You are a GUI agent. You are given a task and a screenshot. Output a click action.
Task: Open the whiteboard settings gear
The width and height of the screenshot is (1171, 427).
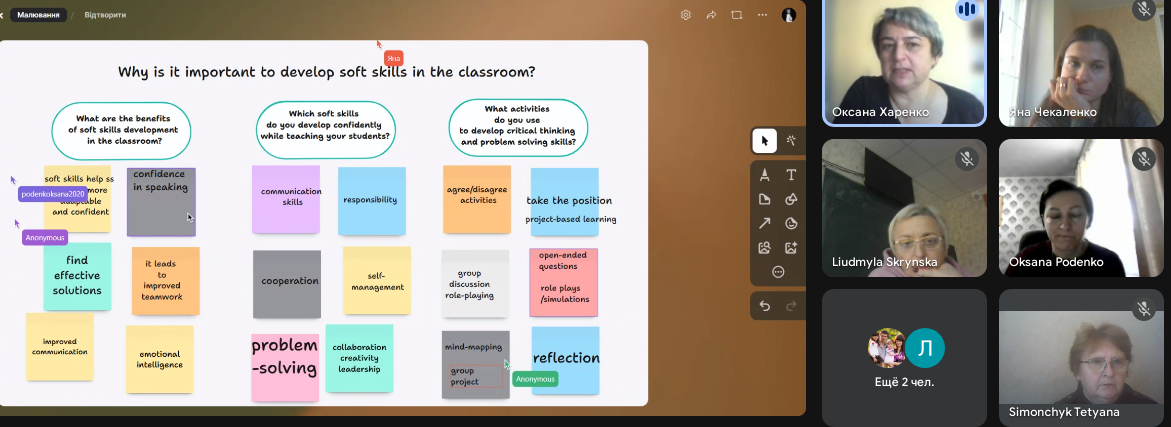click(x=686, y=15)
